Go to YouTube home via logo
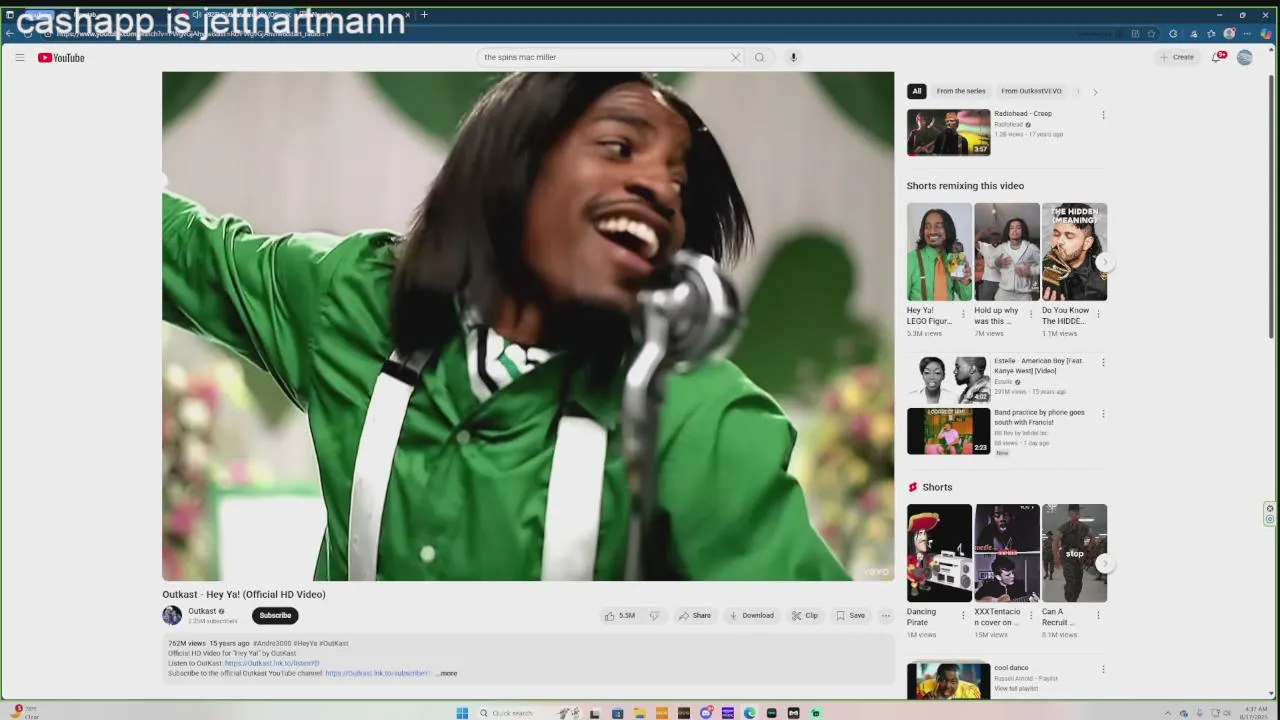Screen dimensions: 1280x720 click(61, 57)
